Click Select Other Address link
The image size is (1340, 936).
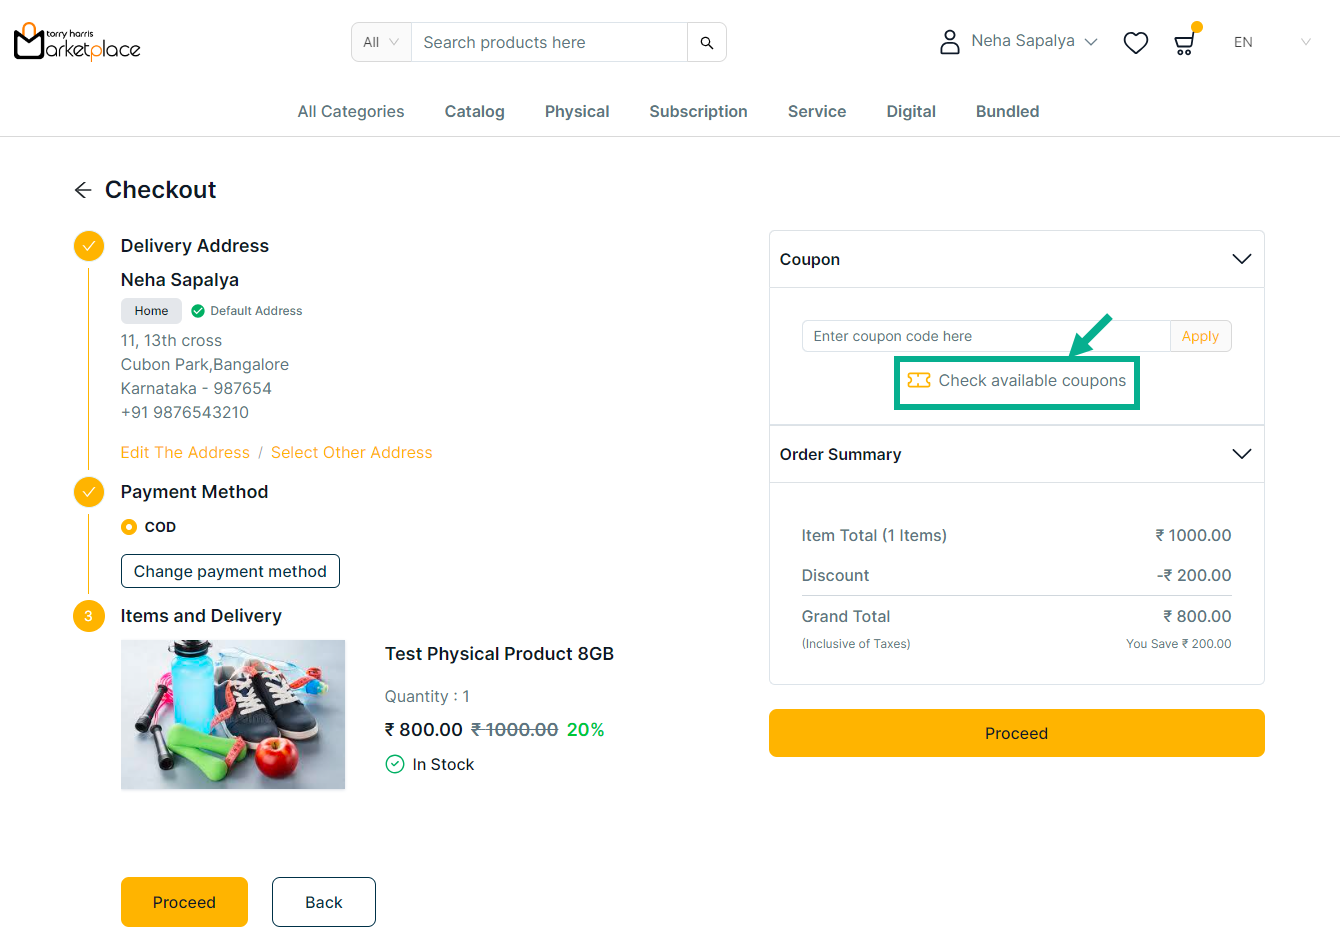(x=351, y=453)
